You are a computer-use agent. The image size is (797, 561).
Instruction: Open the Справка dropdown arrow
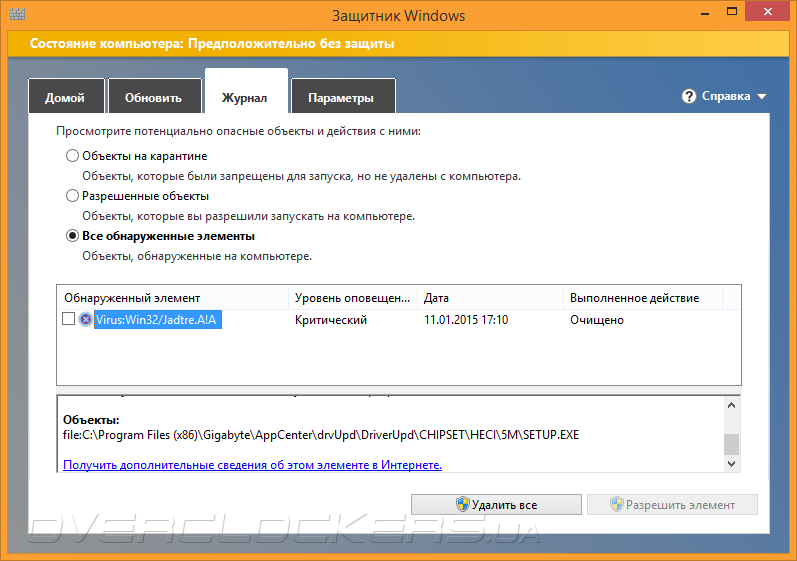point(761,97)
